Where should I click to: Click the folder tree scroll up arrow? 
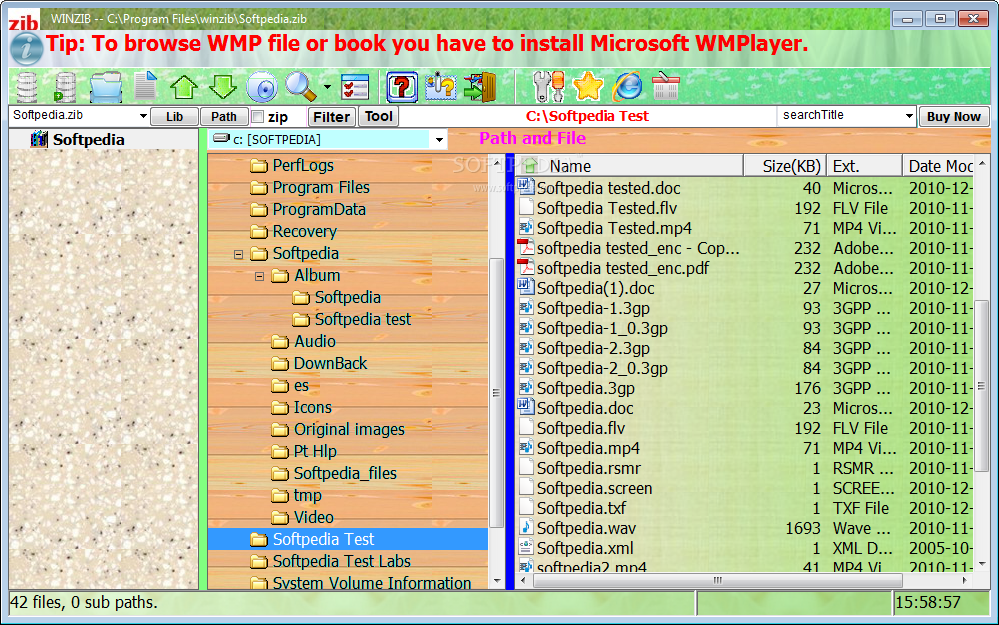tap(496, 163)
